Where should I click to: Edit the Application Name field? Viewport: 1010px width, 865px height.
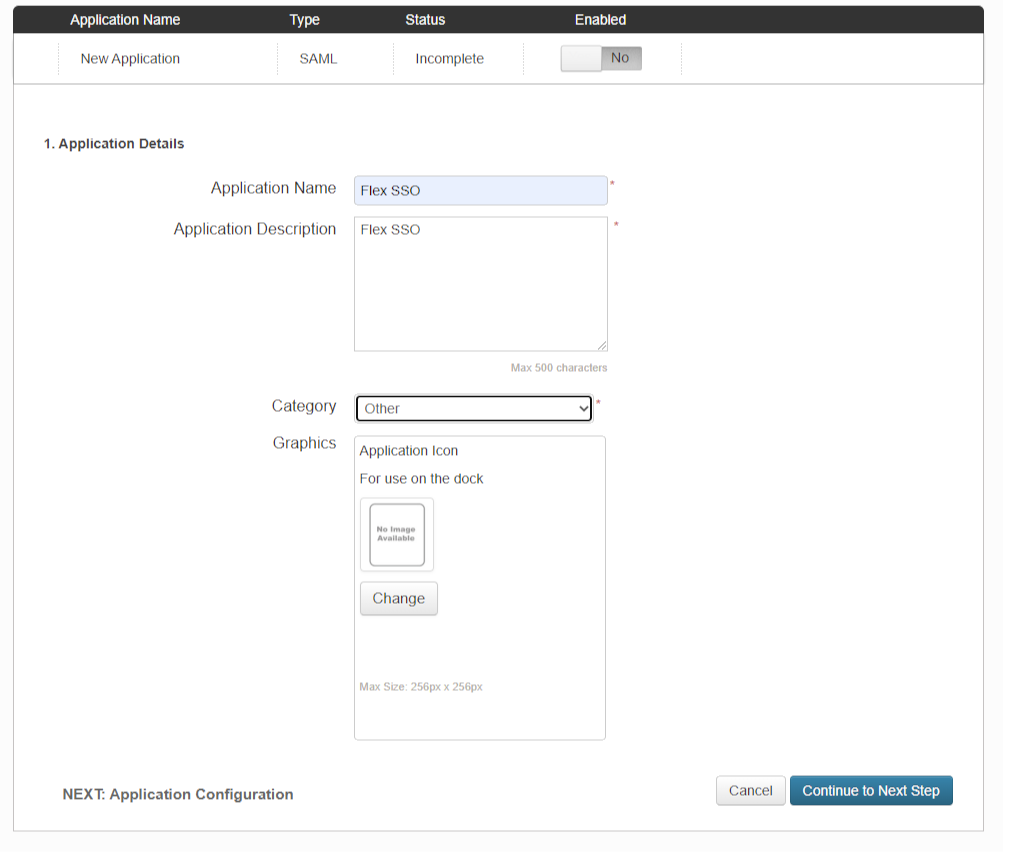(x=480, y=190)
